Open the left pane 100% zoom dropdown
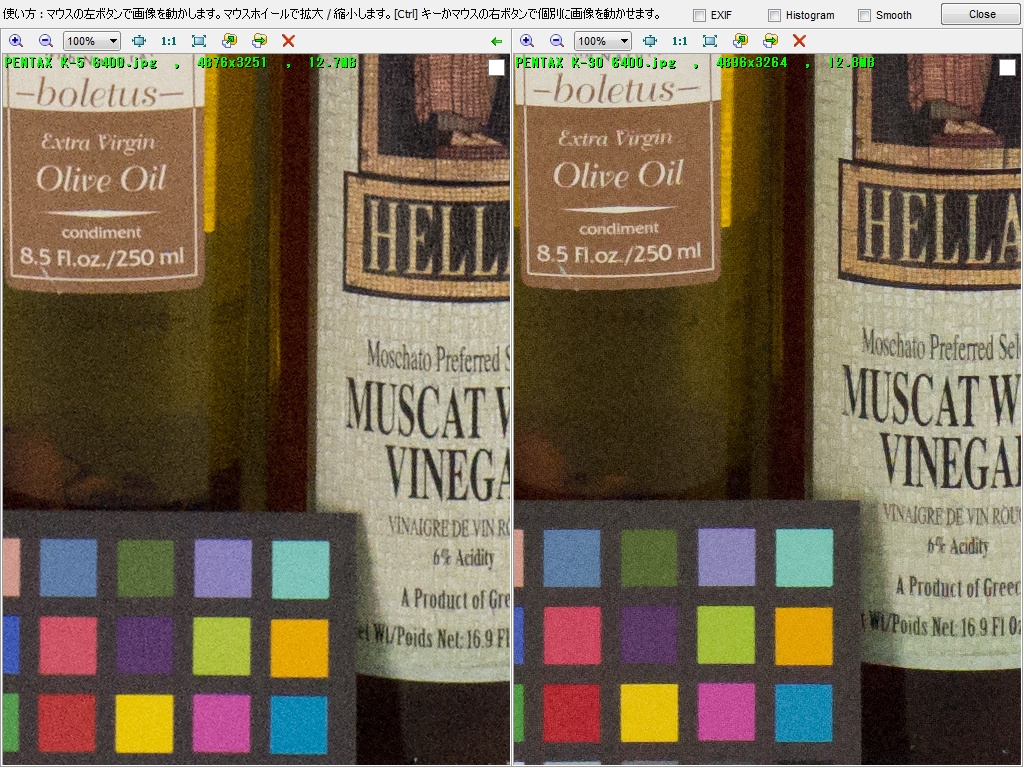Image resolution: width=1024 pixels, height=768 pixels. pyautogui.click(x=92, y=41)
